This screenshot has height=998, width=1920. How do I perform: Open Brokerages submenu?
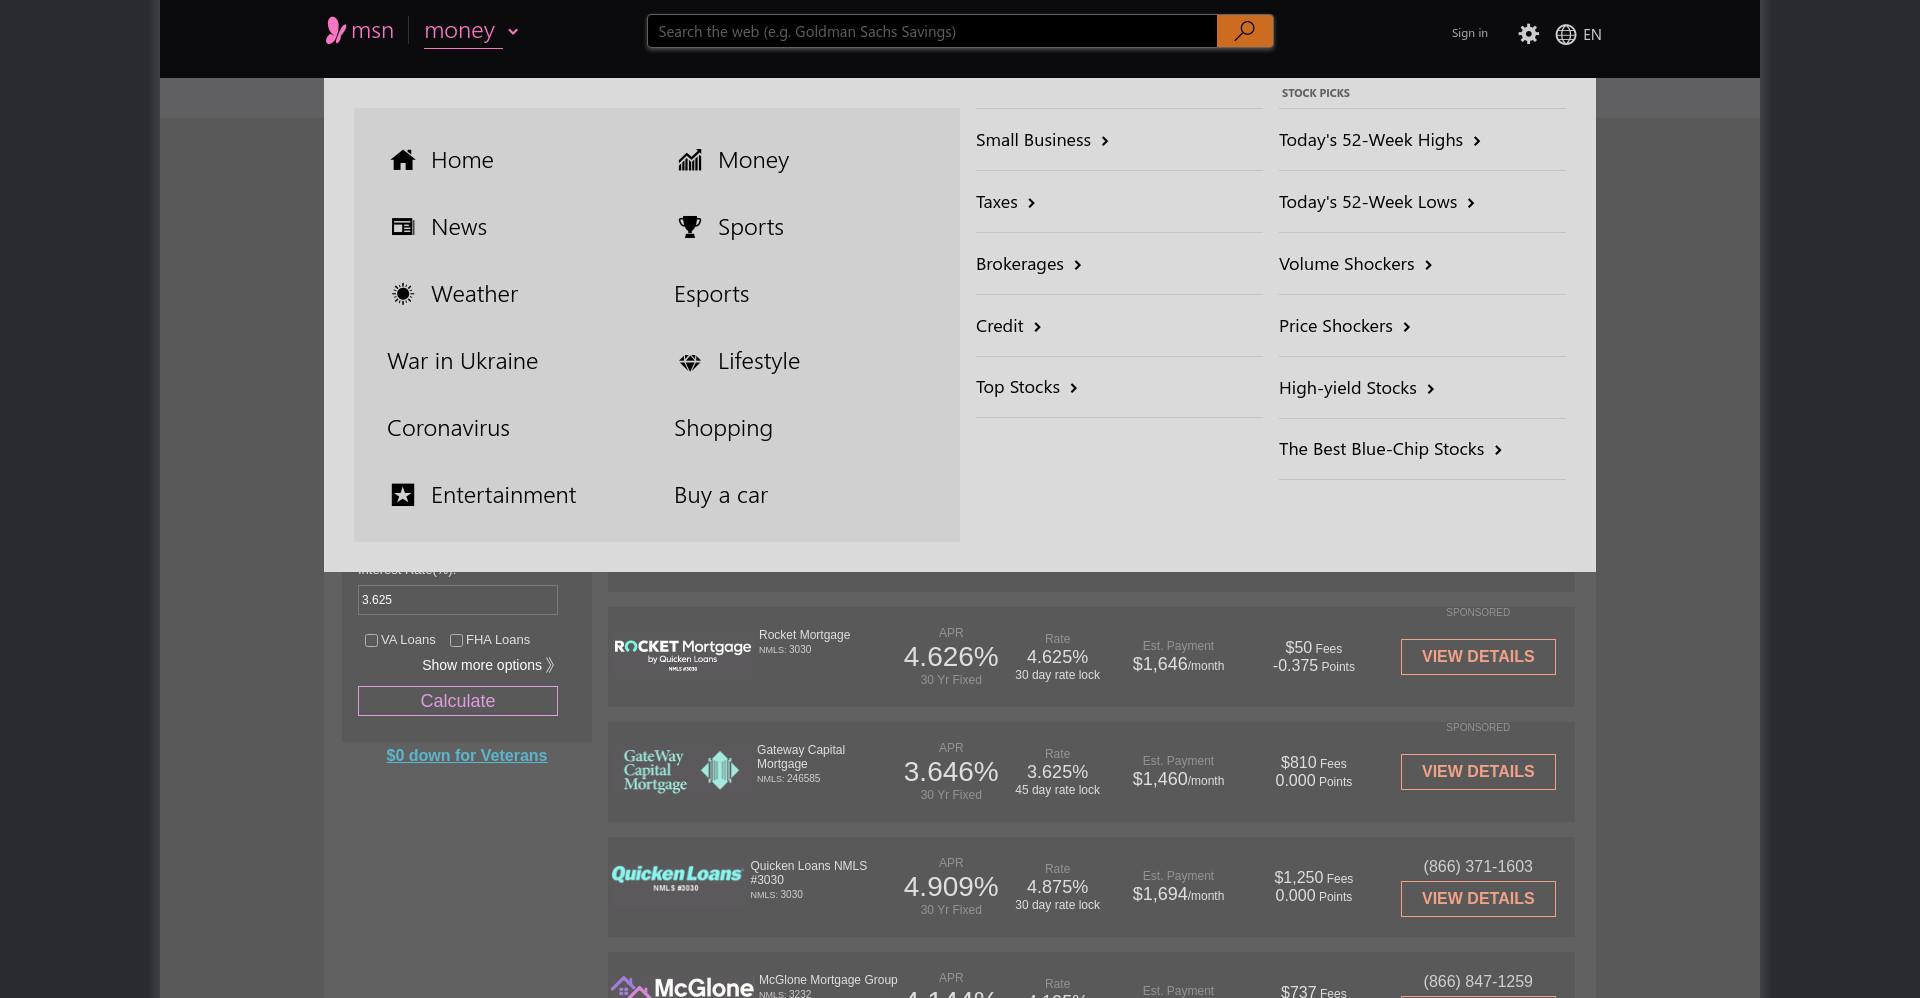click(1029, 264)
